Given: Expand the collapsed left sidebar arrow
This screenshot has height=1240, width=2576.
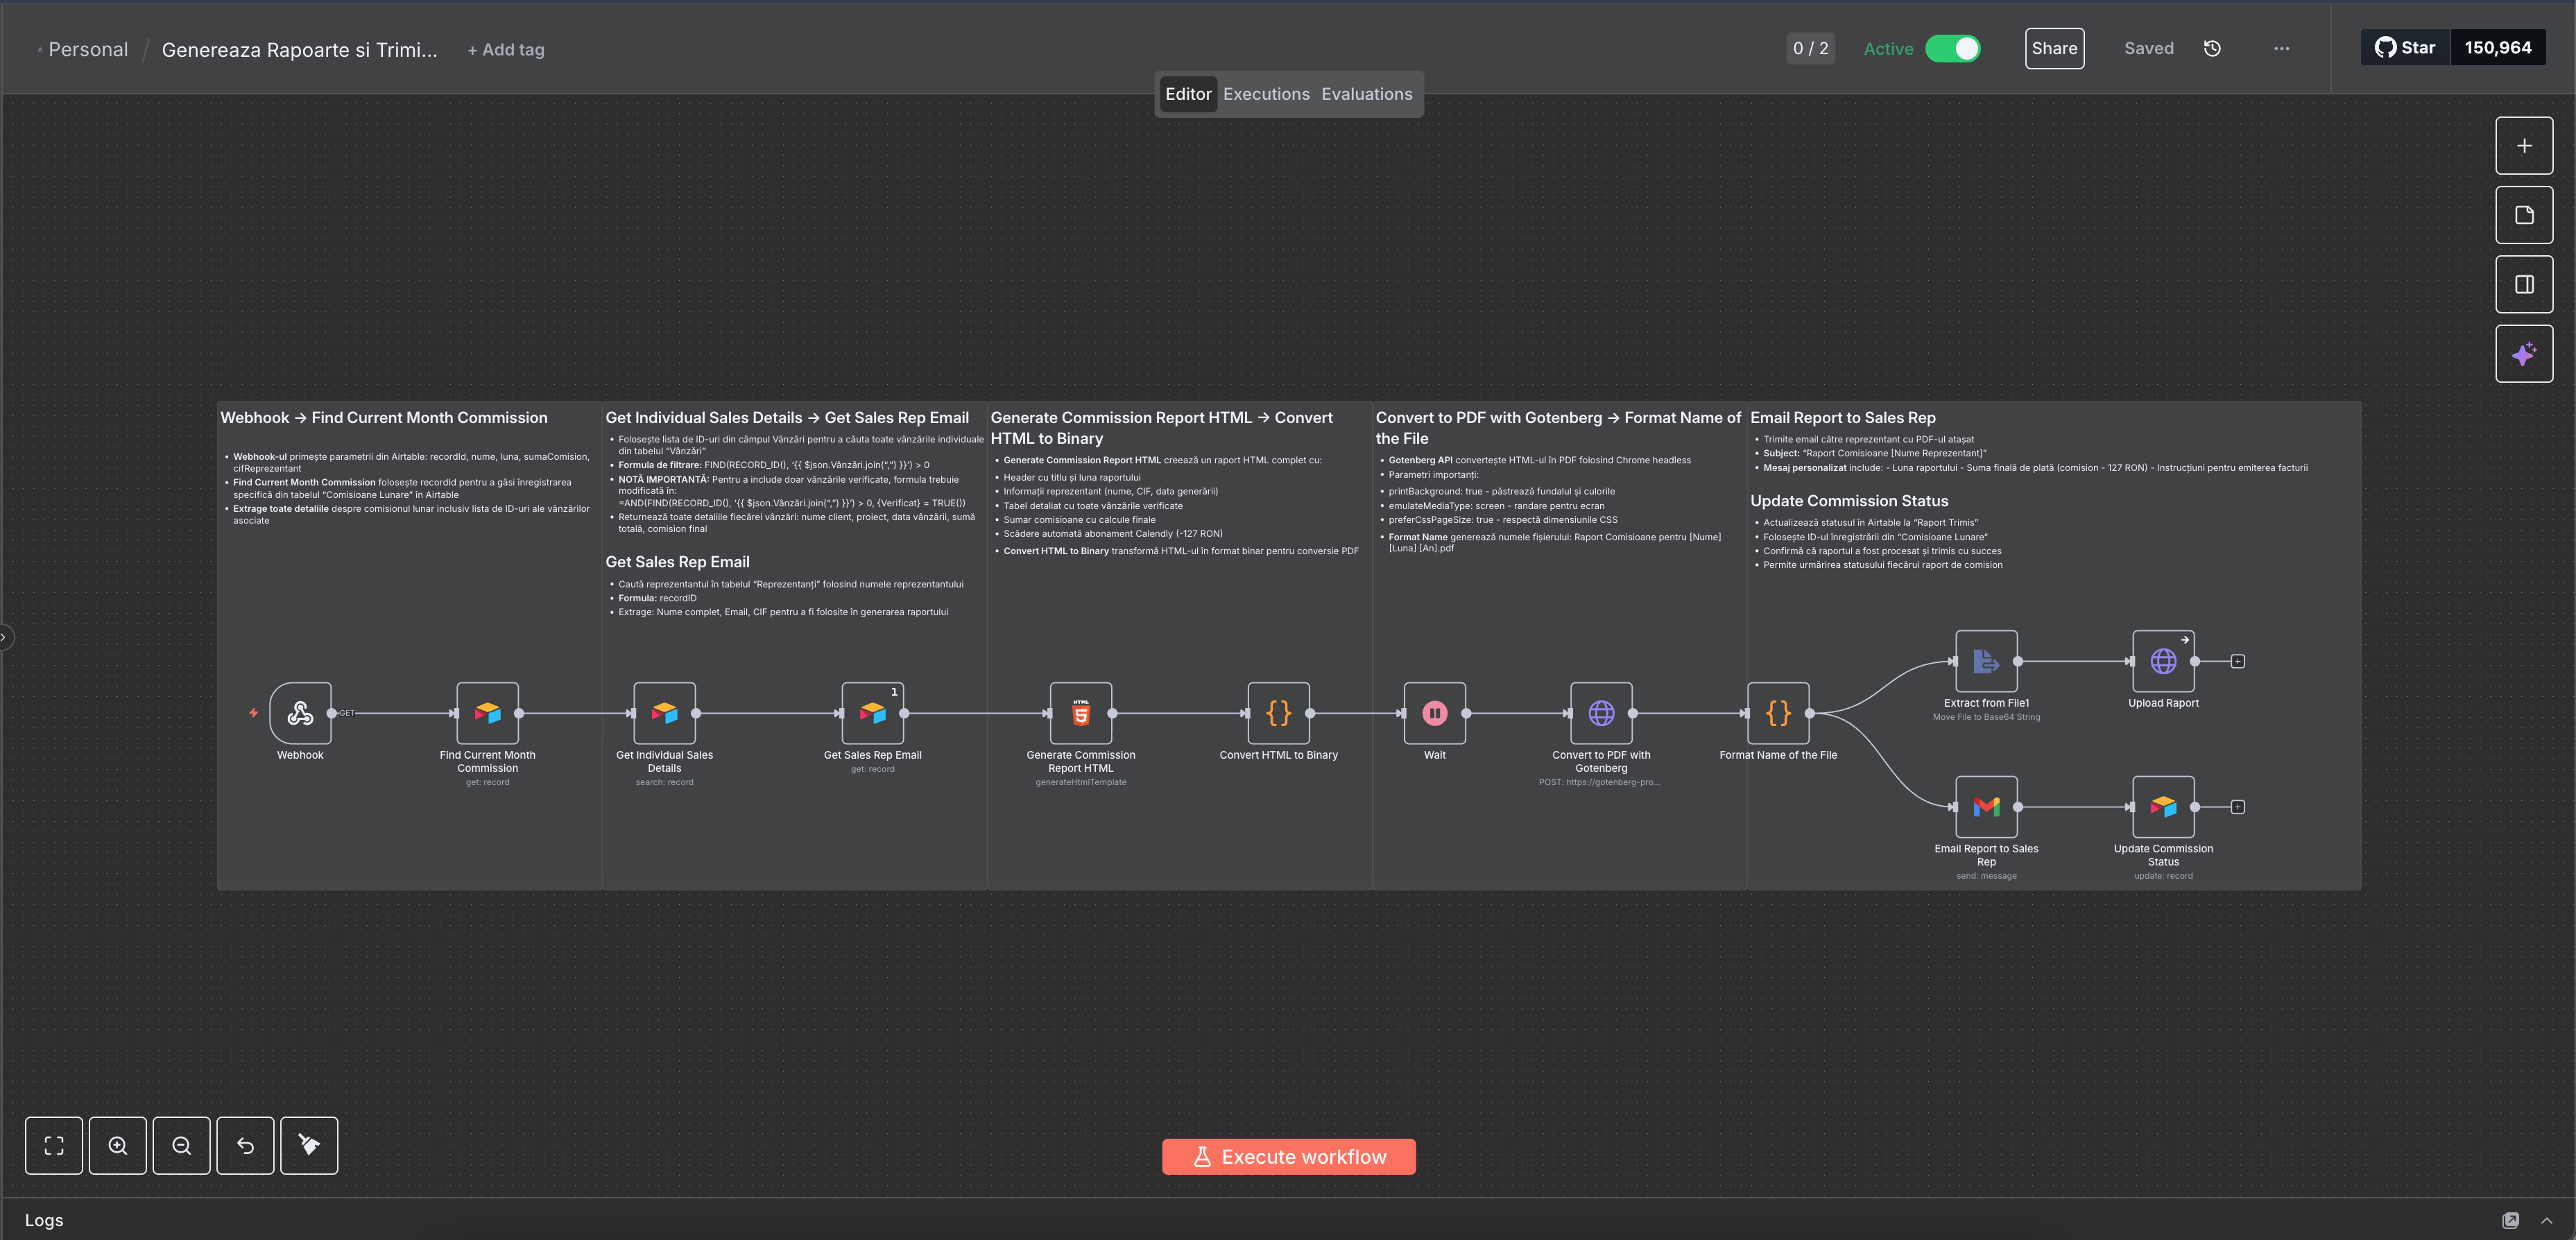Looking at the screenshot, I should coord(4,637).
